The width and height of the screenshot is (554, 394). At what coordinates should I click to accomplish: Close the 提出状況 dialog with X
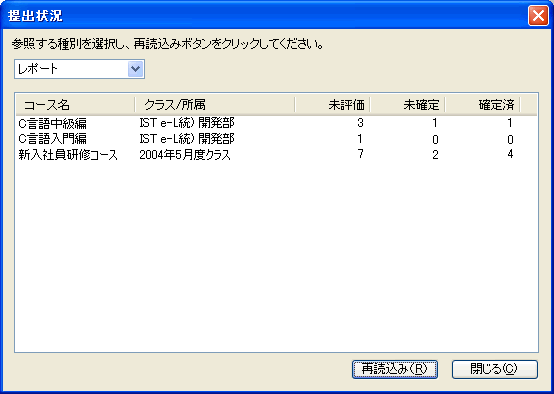(538, 16)
